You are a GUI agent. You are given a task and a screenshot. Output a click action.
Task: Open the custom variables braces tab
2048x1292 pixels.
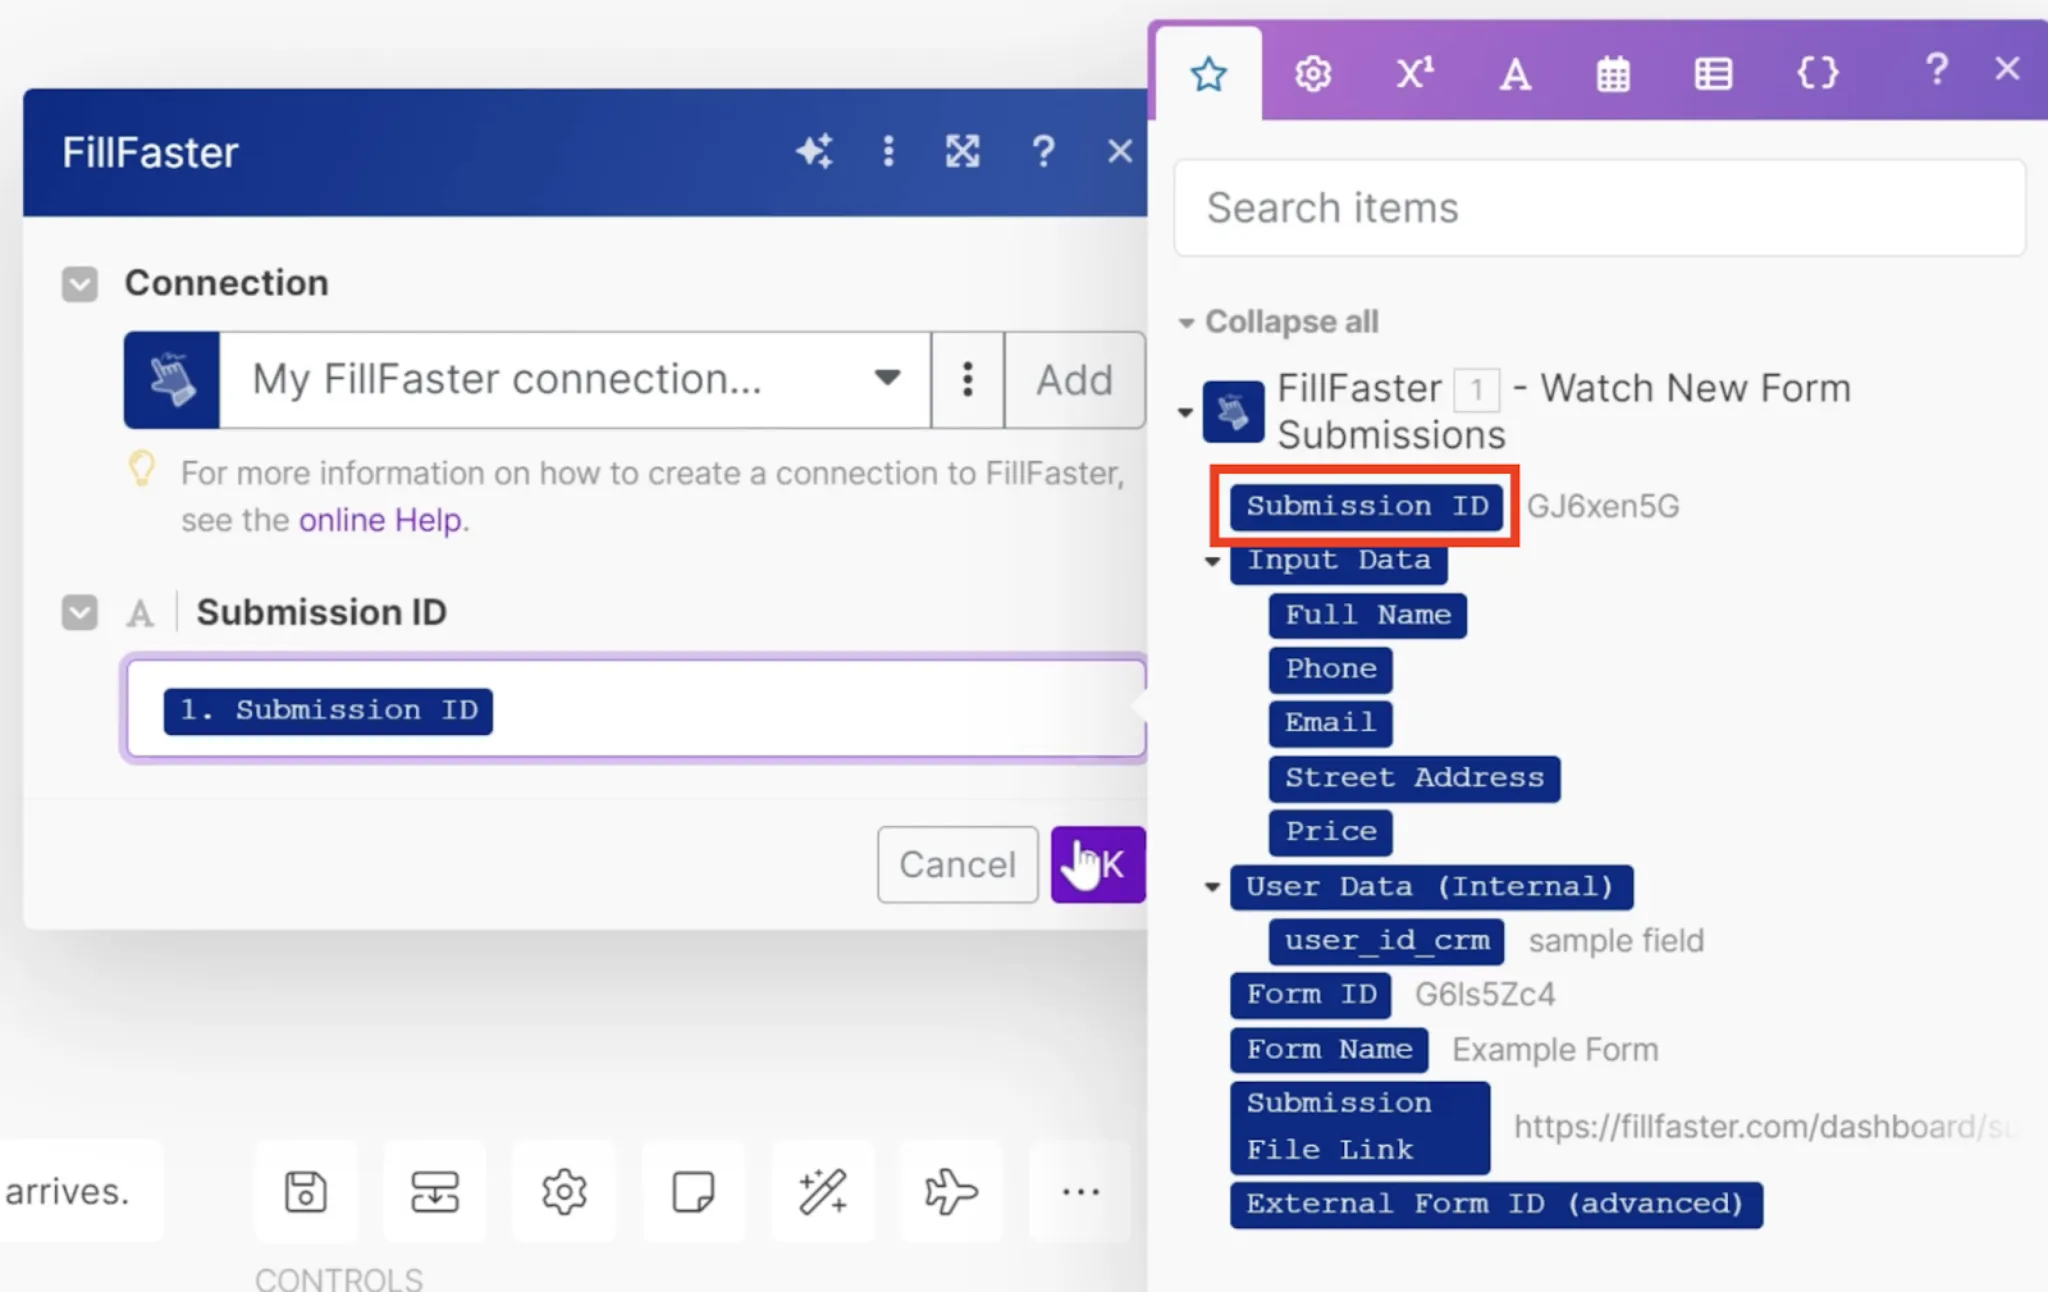coord(1817,72)
